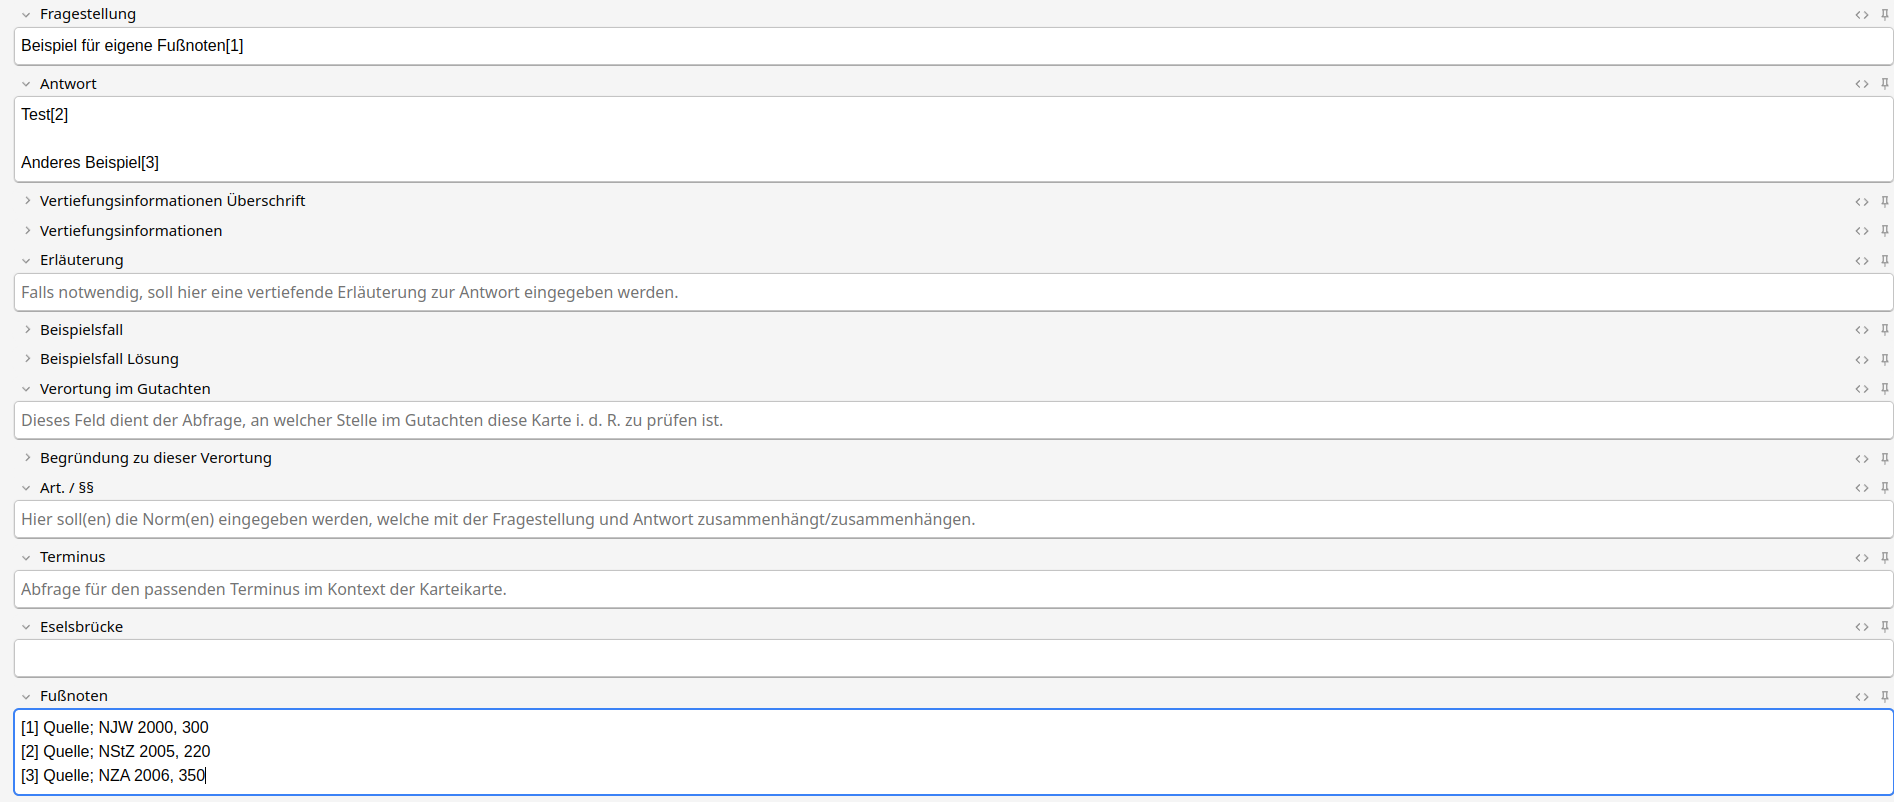Collapse the Fragestellung field
Viewport: 1894px width, 802px height.
click(x=27, y=15)
